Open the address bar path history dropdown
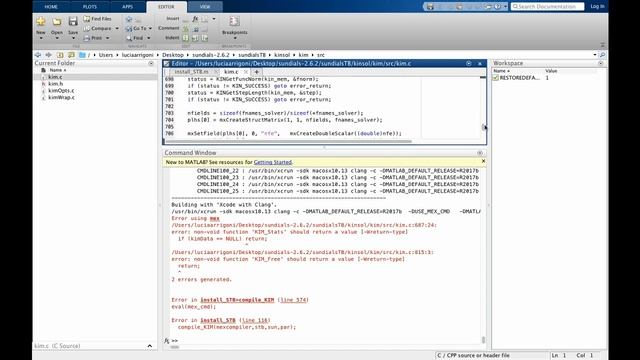This screenshot has height=360, width=640. point(595,55)
